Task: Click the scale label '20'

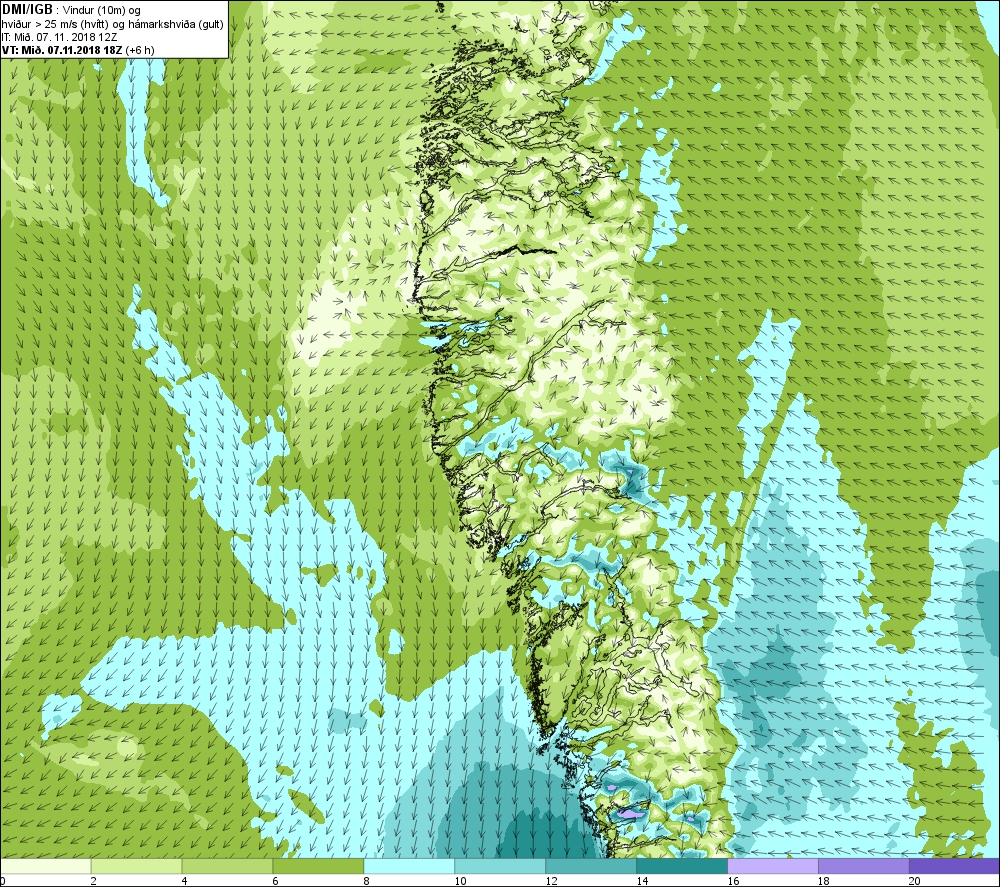Action: click(915, 881)
